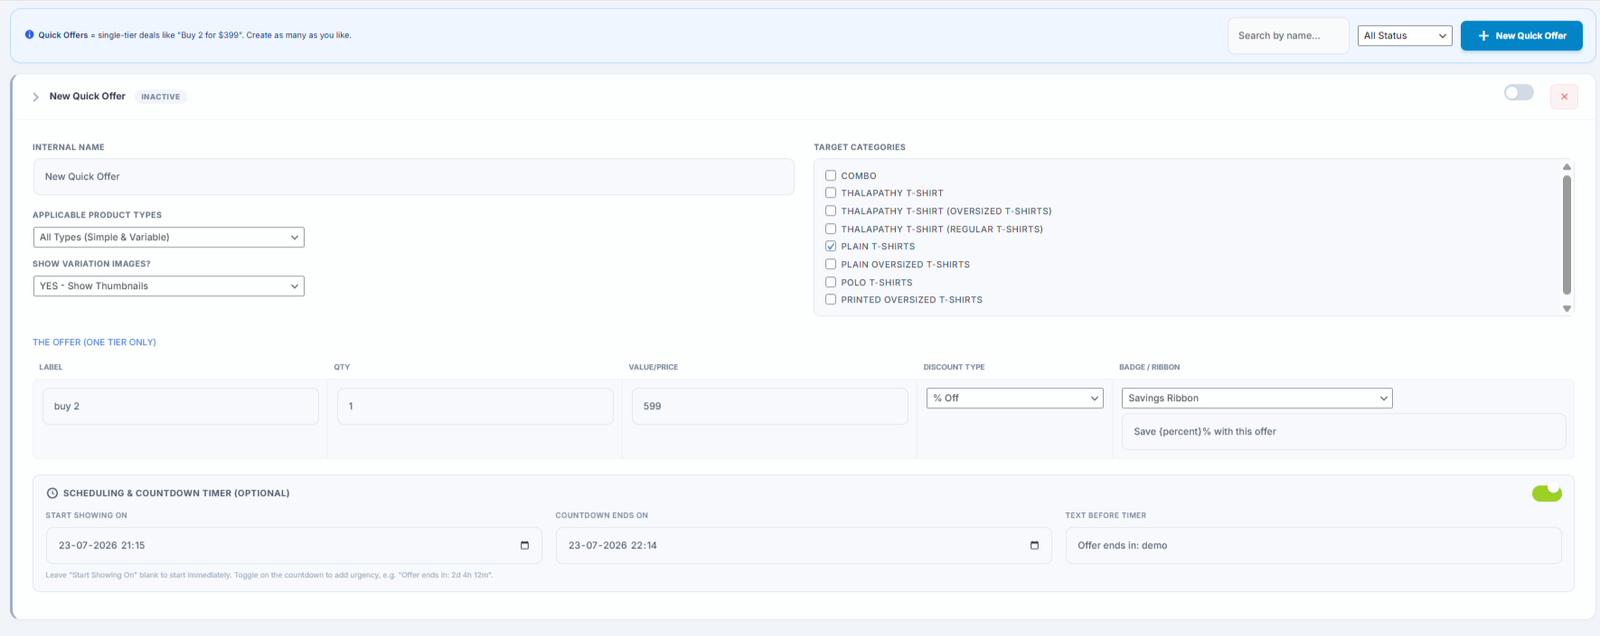Disable the countdown timer green toggle

pyautogui.click(x=1546, y=493)
